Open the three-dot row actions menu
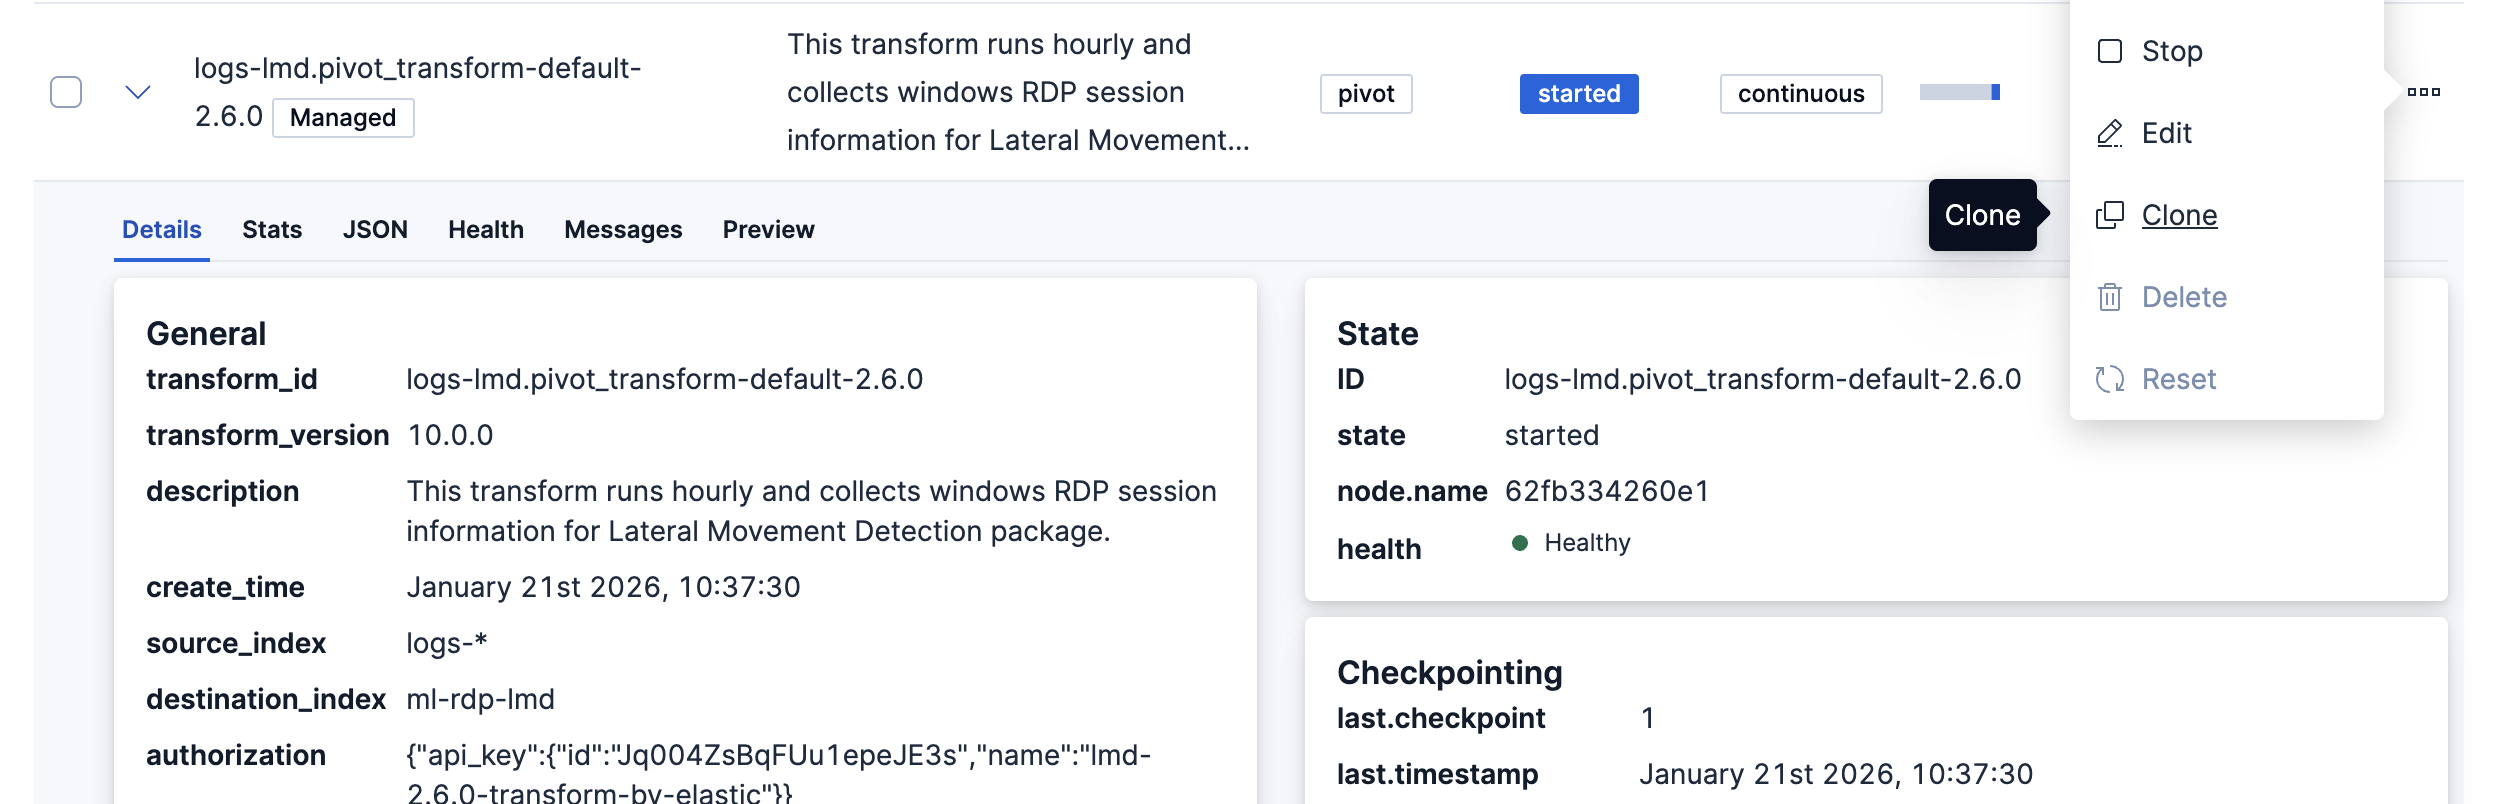This screenshot has width=2510, height=804. [2423, 92]
